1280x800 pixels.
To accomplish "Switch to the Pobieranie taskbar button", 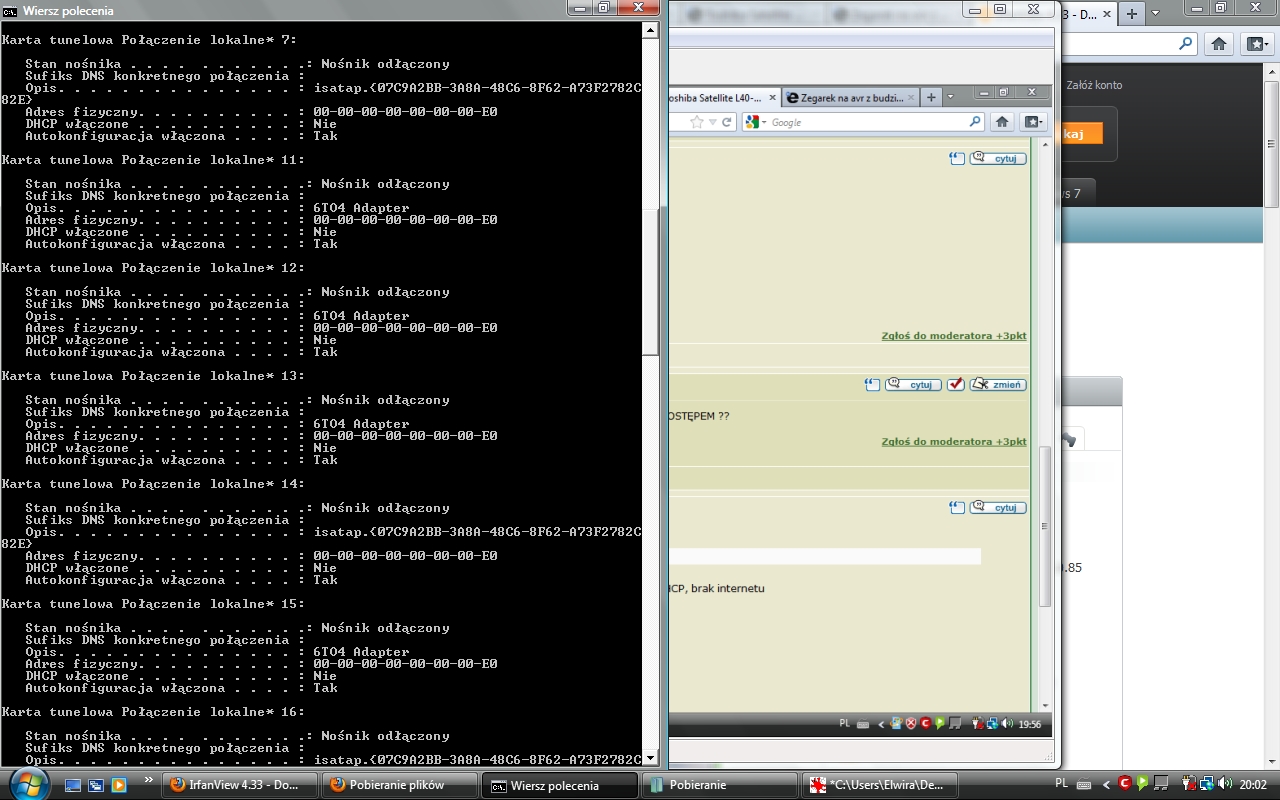I will [x=720, y=785].
